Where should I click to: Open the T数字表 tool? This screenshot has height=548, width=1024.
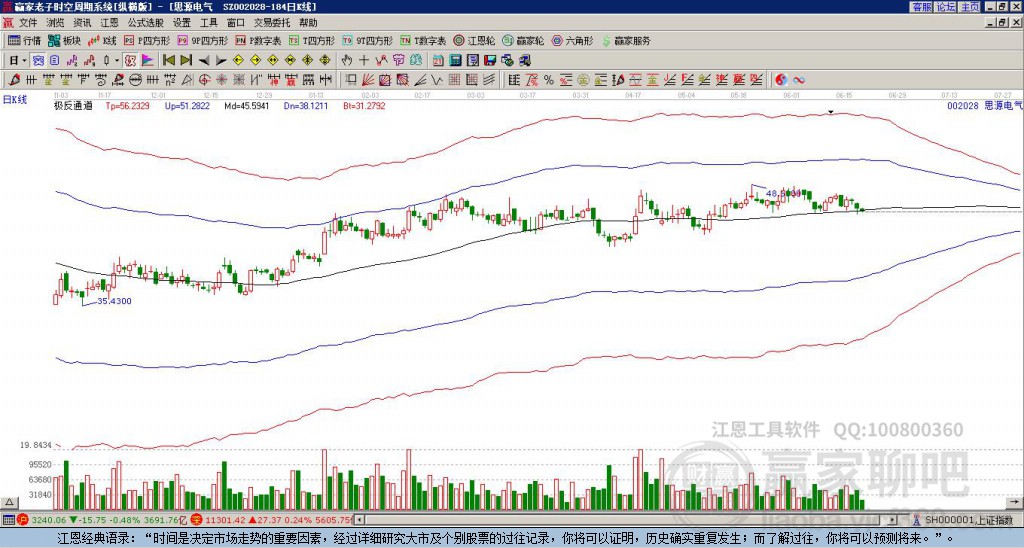tap(423, 40)
